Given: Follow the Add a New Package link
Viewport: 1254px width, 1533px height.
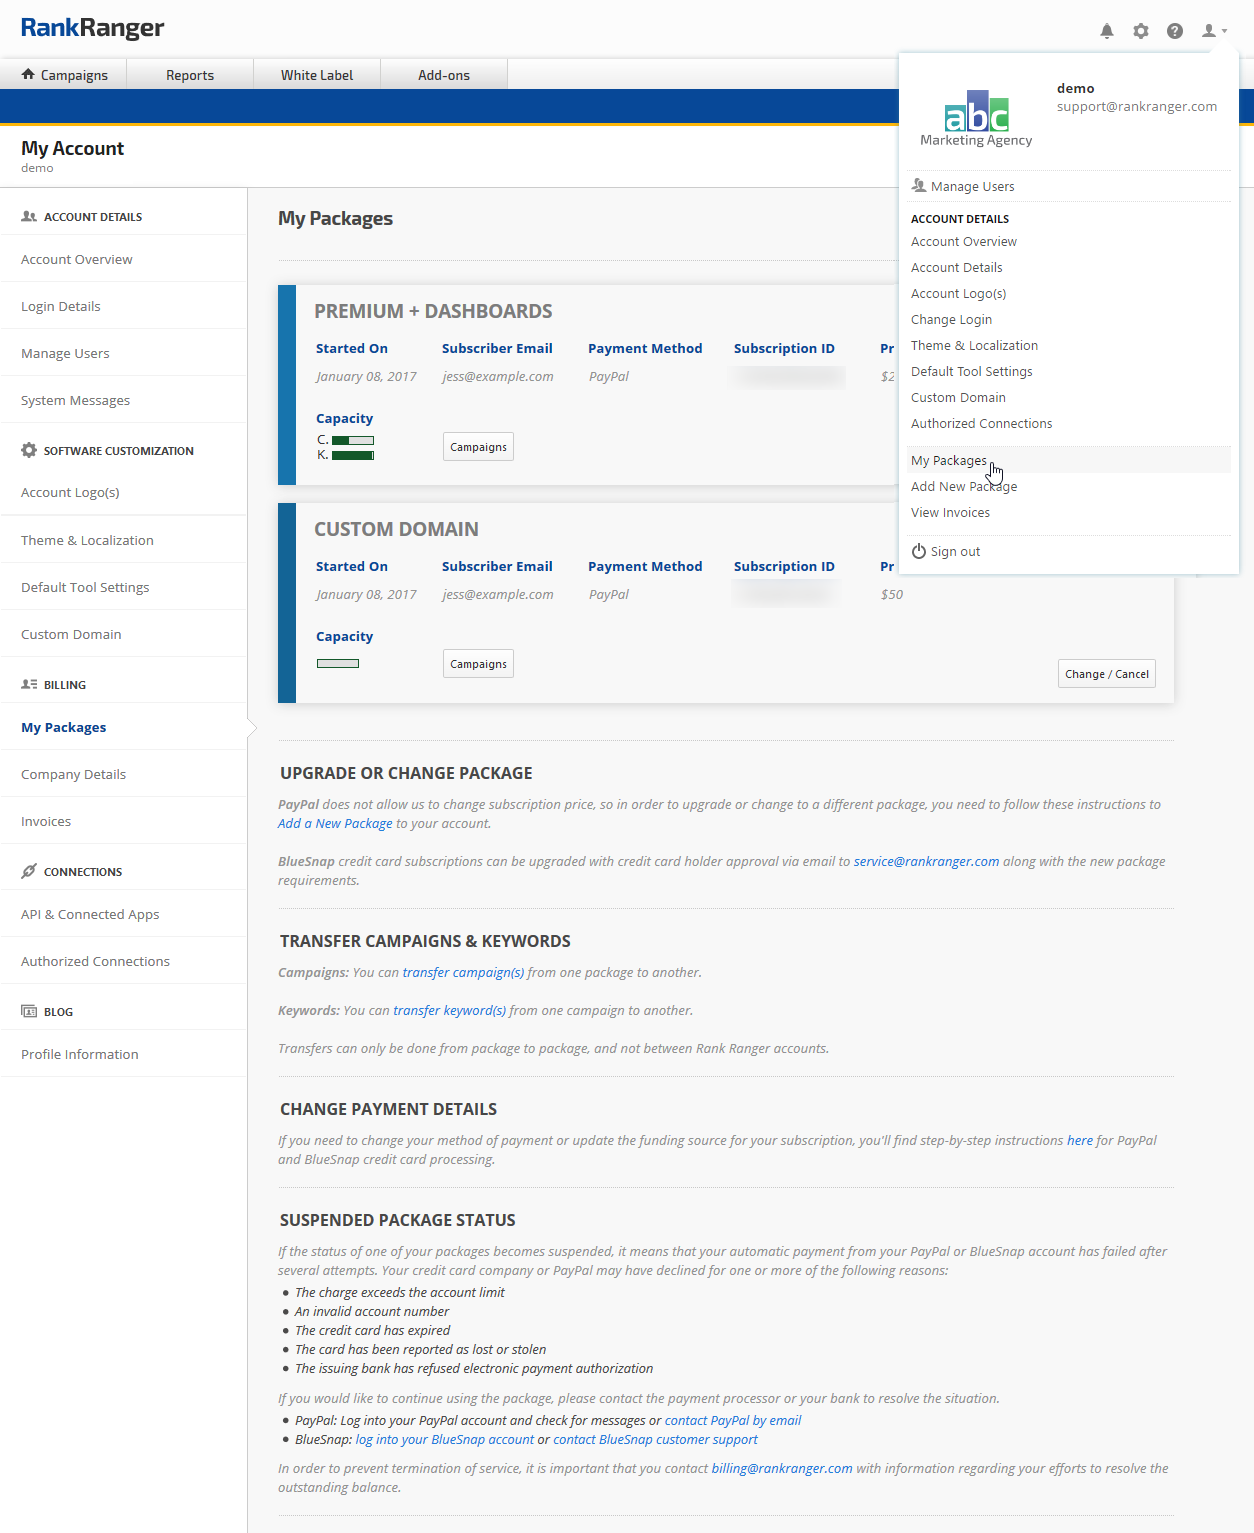Looking at the screenshot, I should (x=335, y=824).
